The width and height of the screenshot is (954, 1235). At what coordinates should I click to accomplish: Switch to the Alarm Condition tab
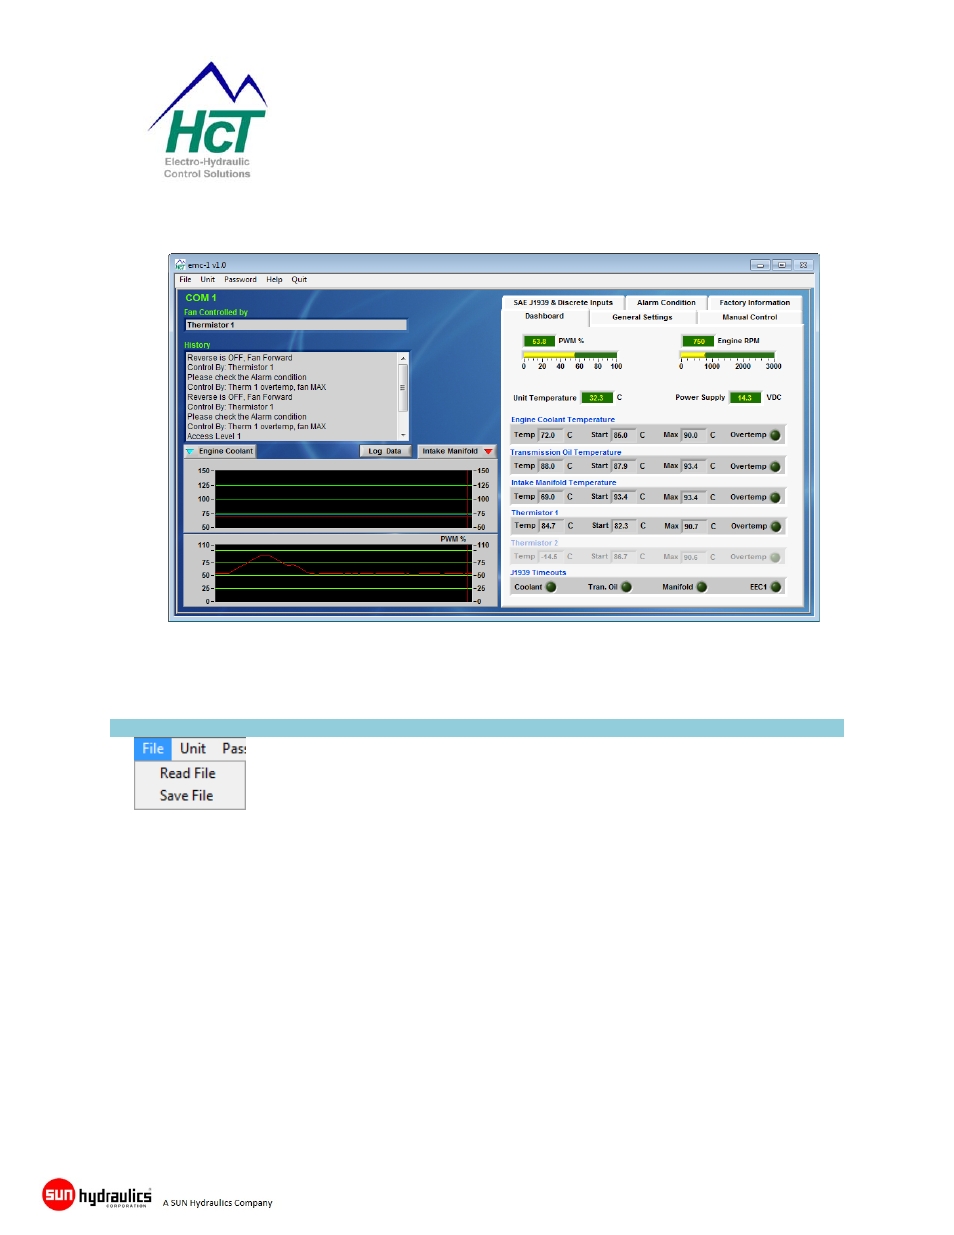666,302
